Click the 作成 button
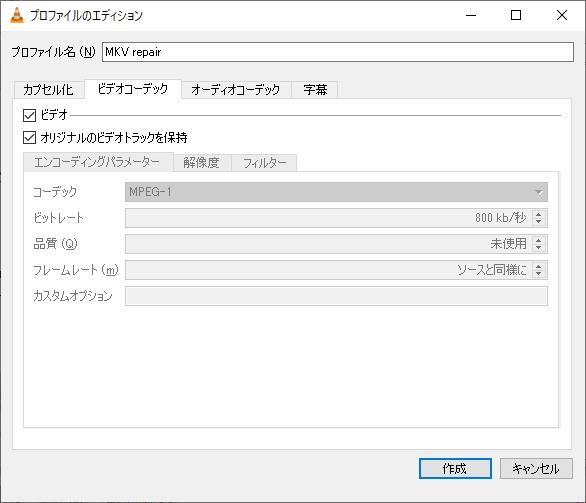Screen dimensions: 586x503 coord(455,469)
